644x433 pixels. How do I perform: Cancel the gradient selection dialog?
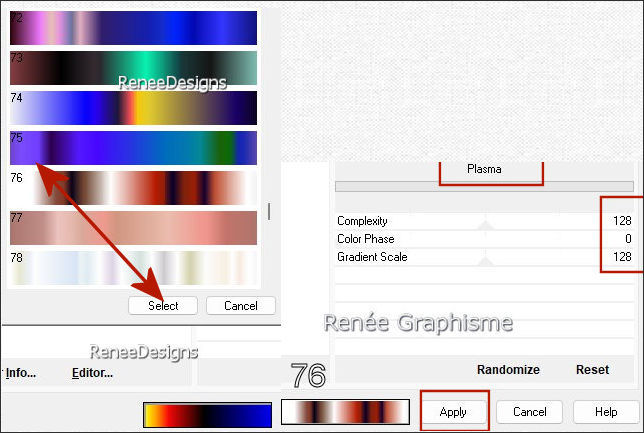coord(240,305)
